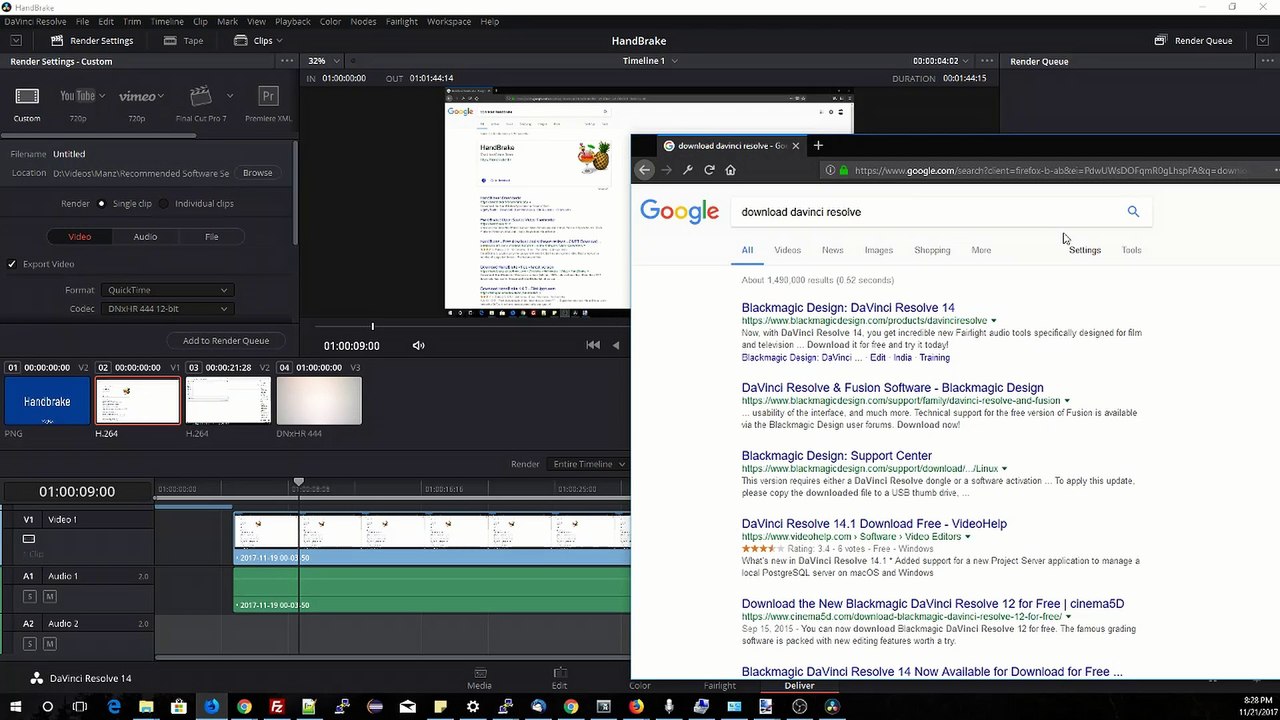Open 'Blackmagic Design: Support Center' search result

(x=837, y=456)
